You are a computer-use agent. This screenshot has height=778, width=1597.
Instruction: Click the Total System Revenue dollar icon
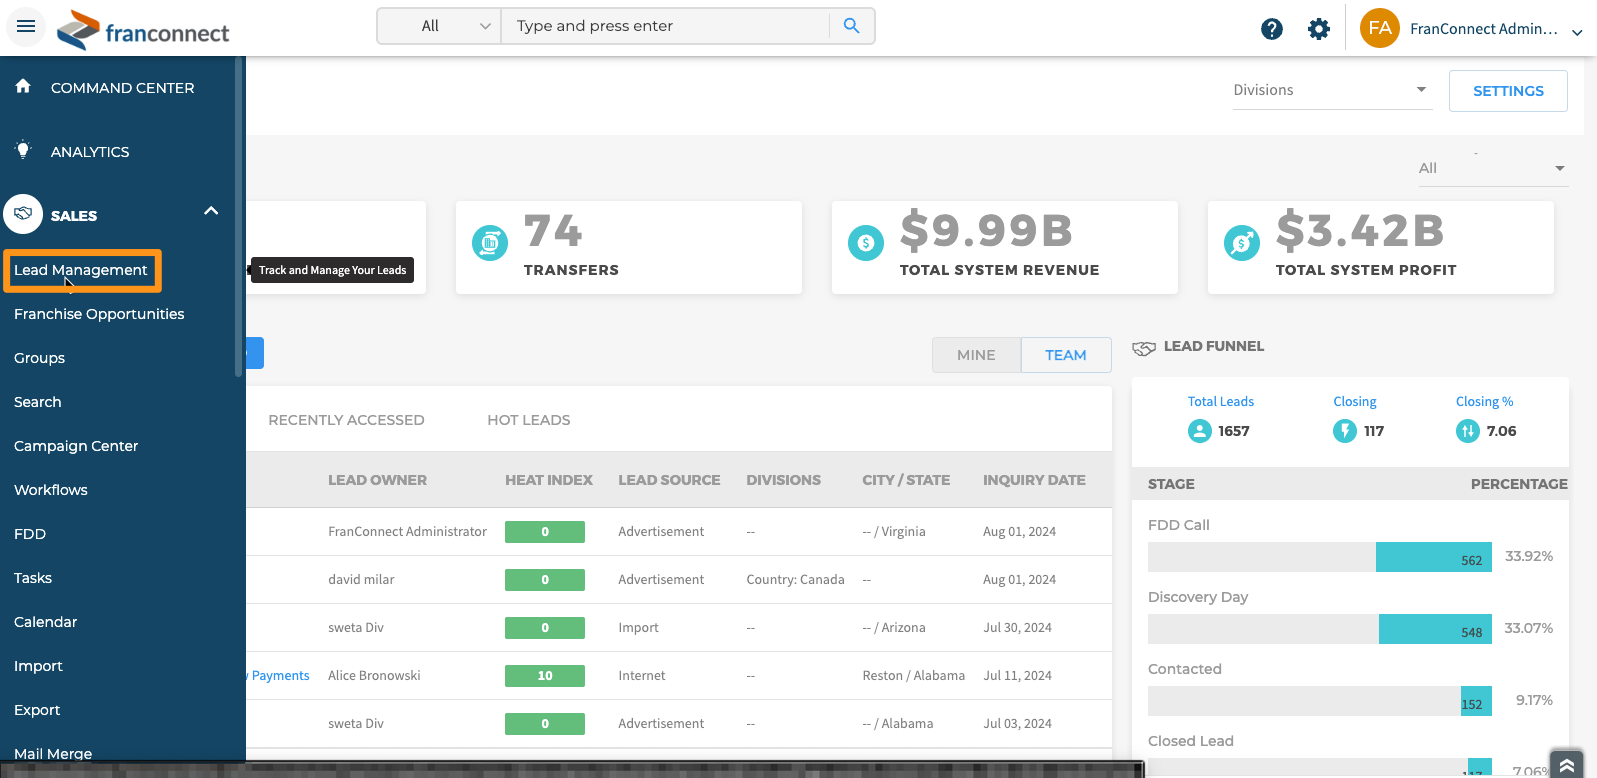[866, 242]
